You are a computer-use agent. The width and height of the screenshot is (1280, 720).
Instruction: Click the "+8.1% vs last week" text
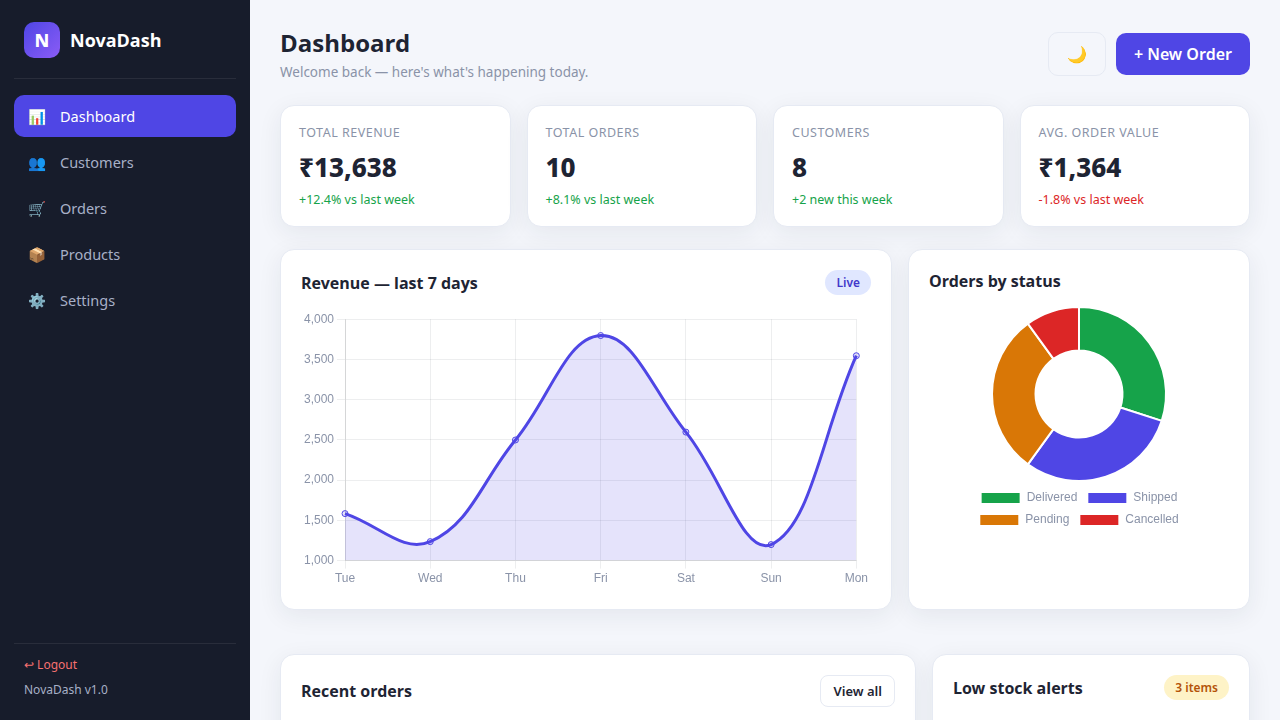(x=600, y=199)
